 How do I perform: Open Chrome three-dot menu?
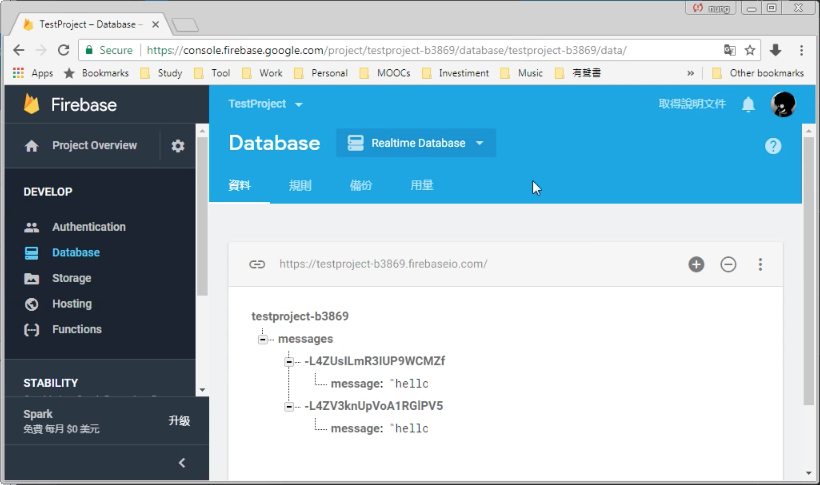(801, 50)
